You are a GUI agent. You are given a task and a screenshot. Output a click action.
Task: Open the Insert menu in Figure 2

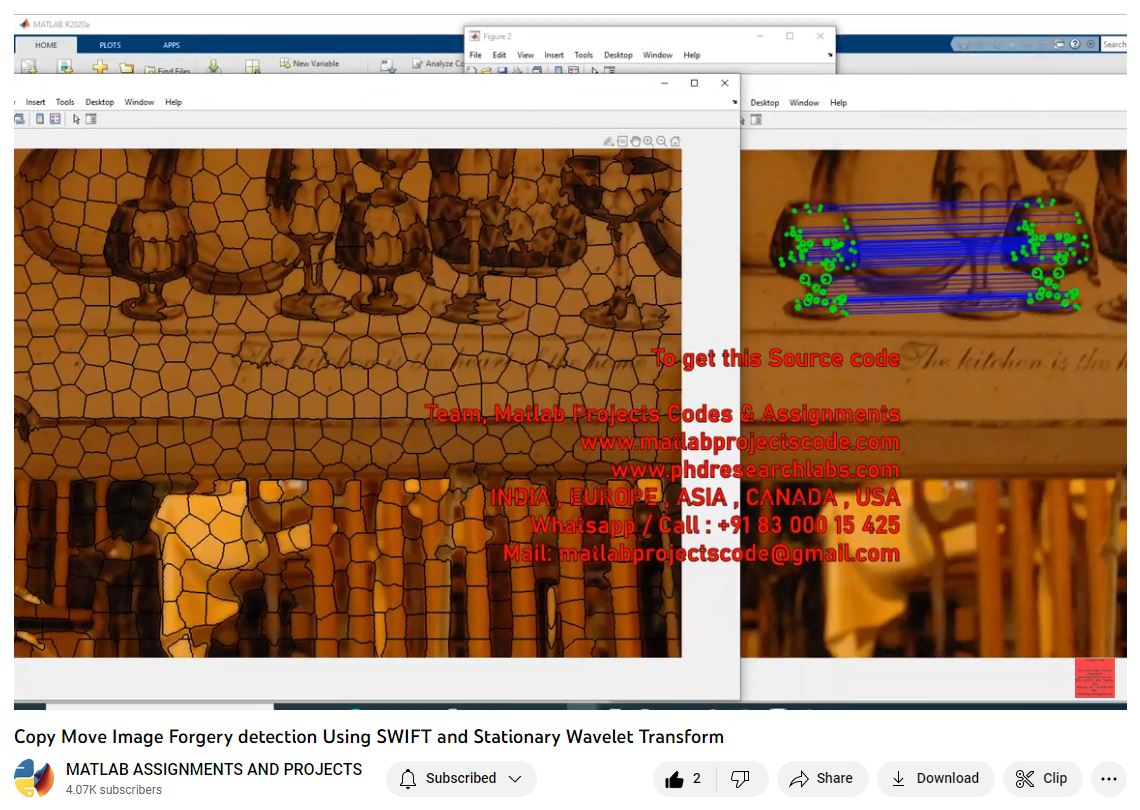(x=554, y=55)
